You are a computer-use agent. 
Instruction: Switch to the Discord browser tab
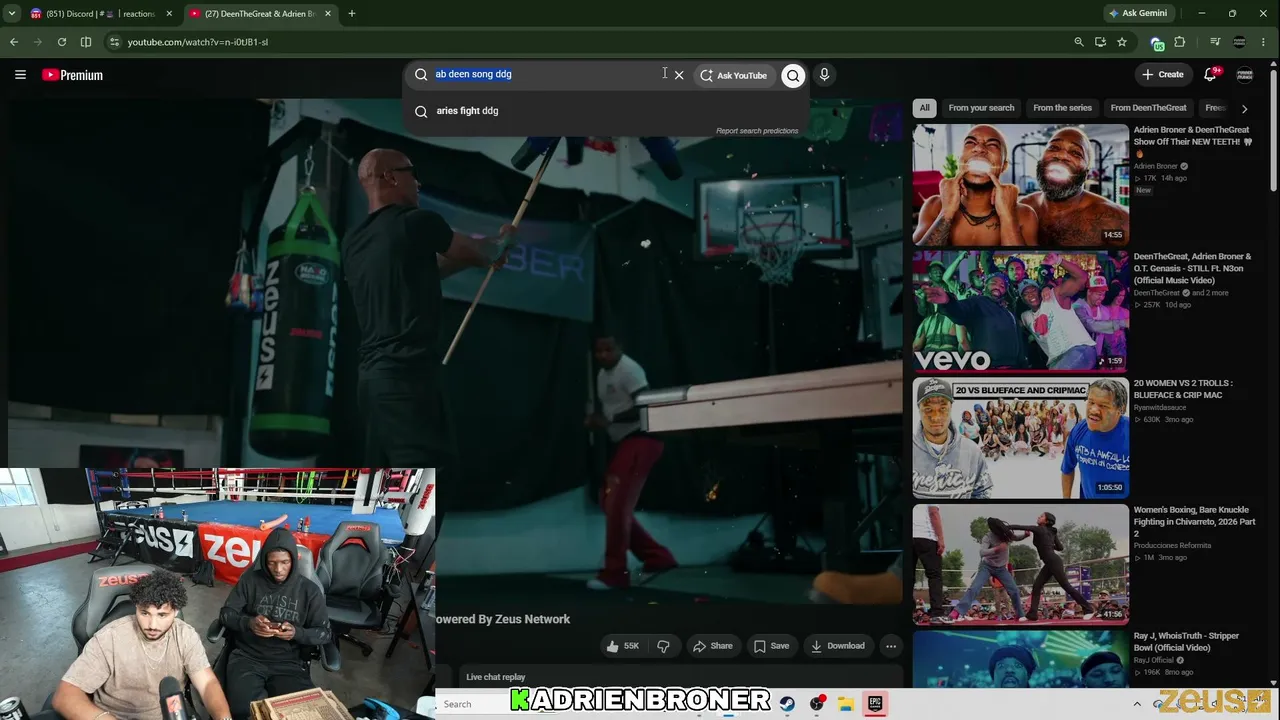100,14
